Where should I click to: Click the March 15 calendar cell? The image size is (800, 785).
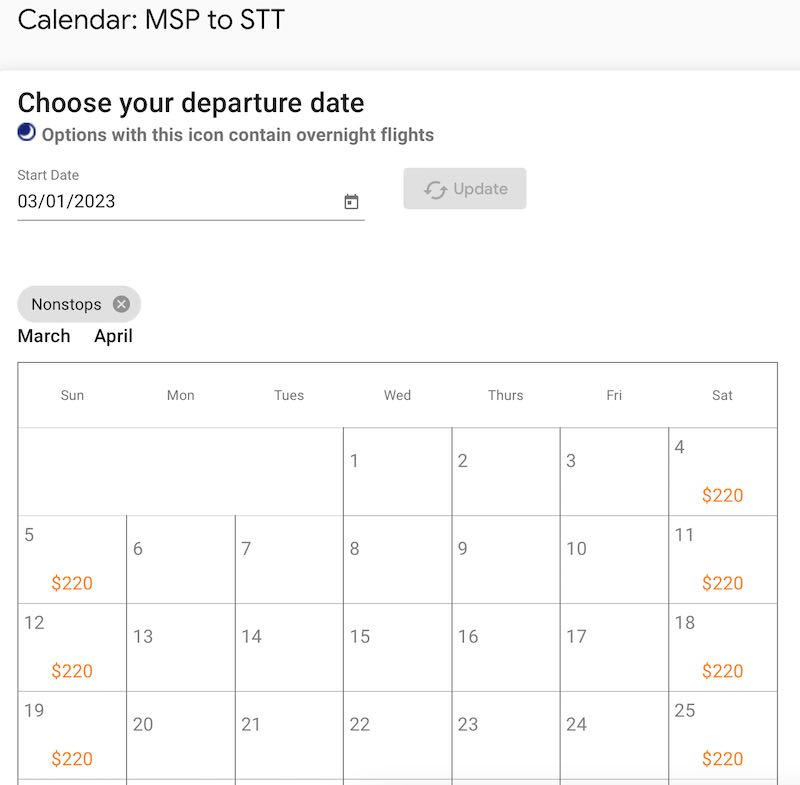[x=397, y=647]
